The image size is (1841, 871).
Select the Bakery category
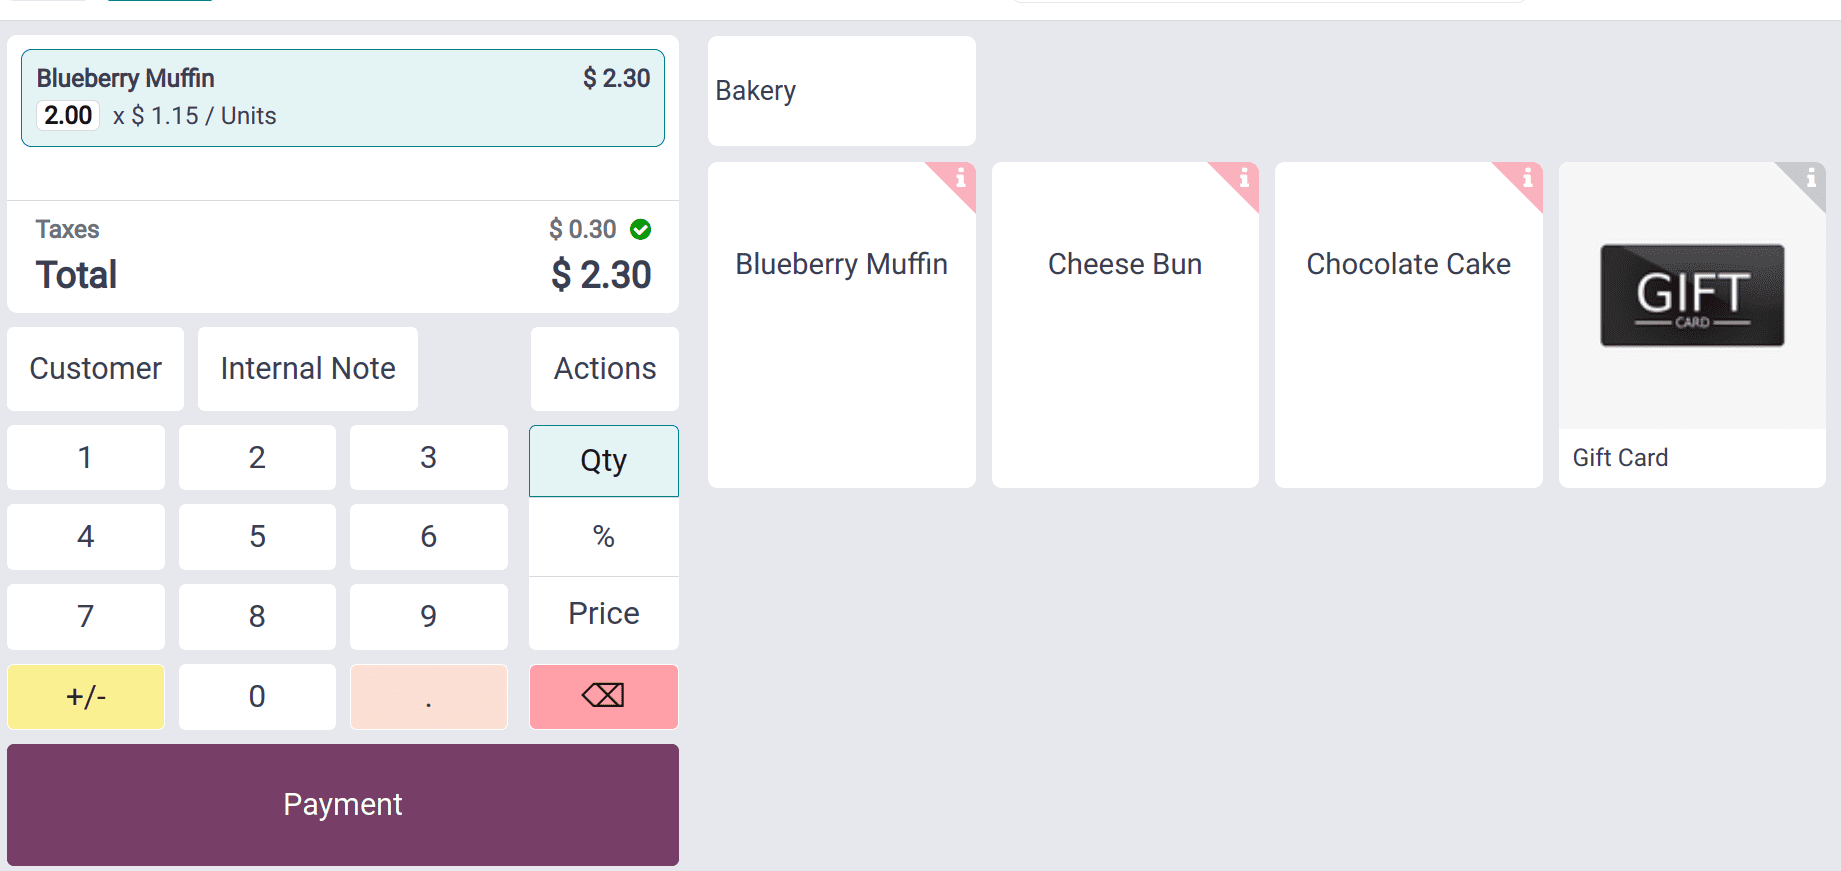[841, 91]
